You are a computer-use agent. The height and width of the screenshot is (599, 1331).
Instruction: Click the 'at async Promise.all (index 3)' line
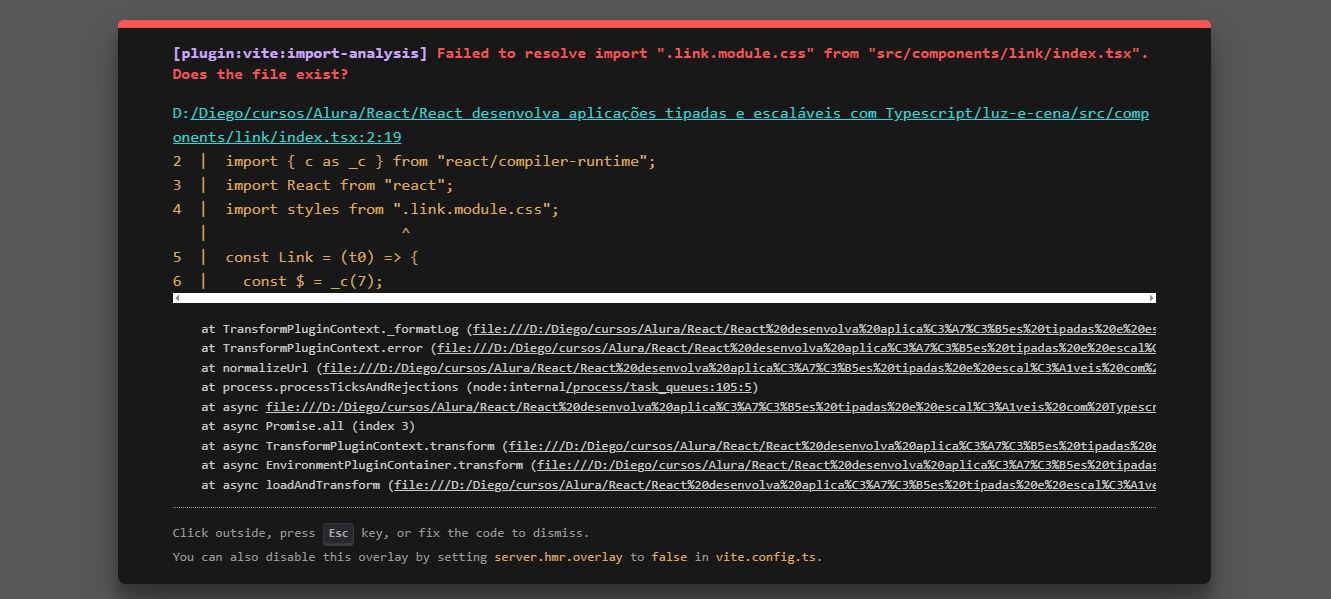tap(308, 426)
